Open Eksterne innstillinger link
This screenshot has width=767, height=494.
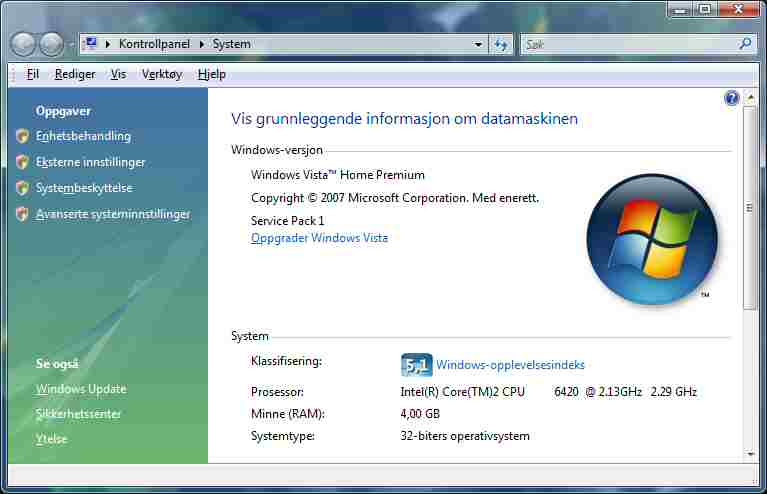[x=90, y=162]
